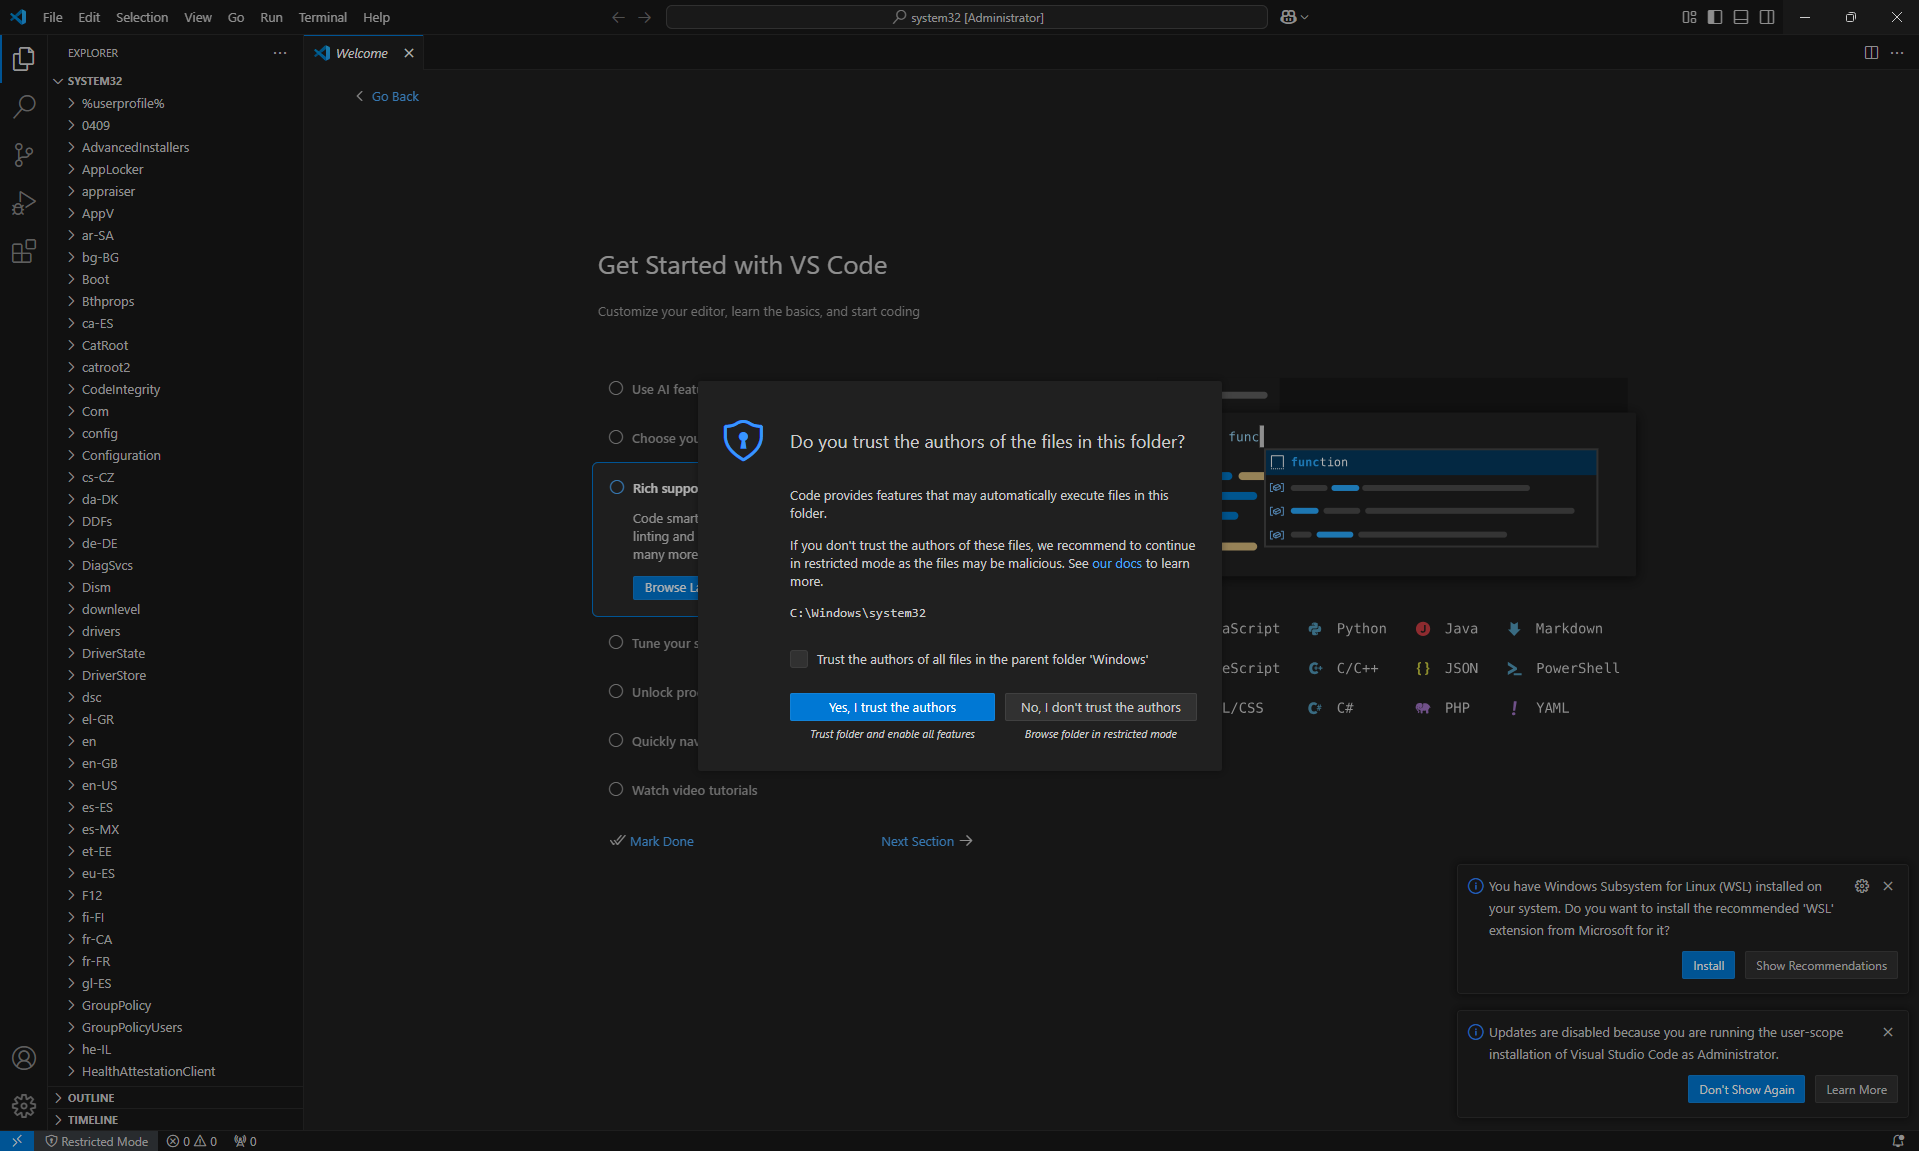
Task: Open the Run and Debug icon
Action: [x=24, y=203]
